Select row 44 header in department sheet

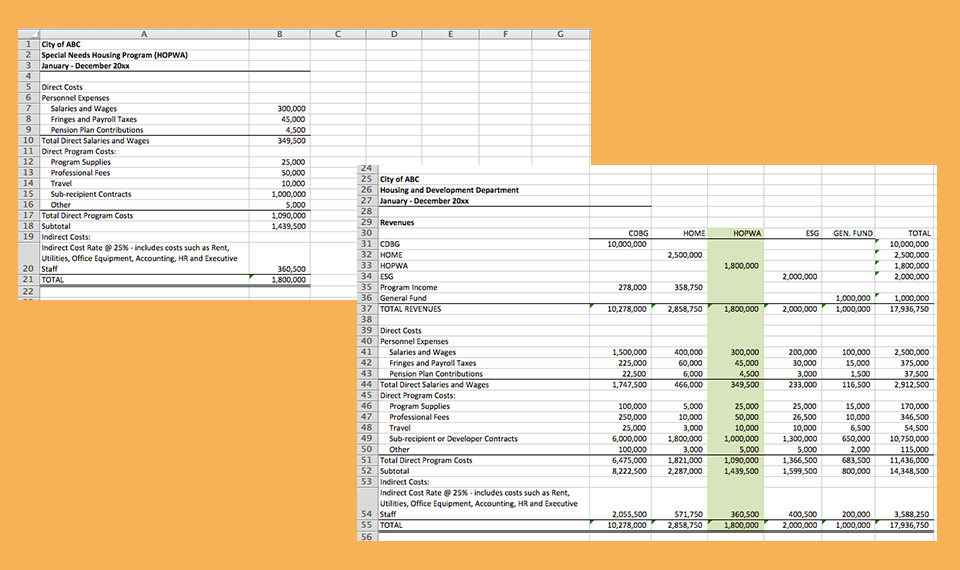(367, 385)
